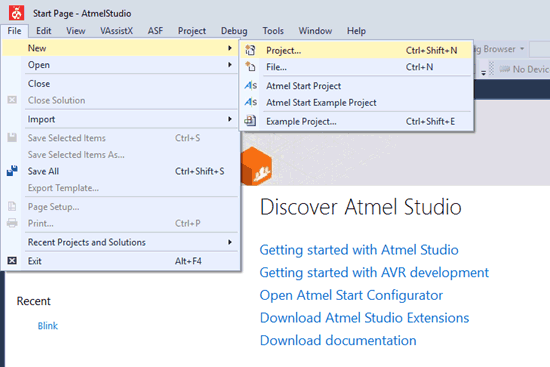Screen dimensions: 550x367
Task: Click the No Device toolbar button
Action: point(524,69)
